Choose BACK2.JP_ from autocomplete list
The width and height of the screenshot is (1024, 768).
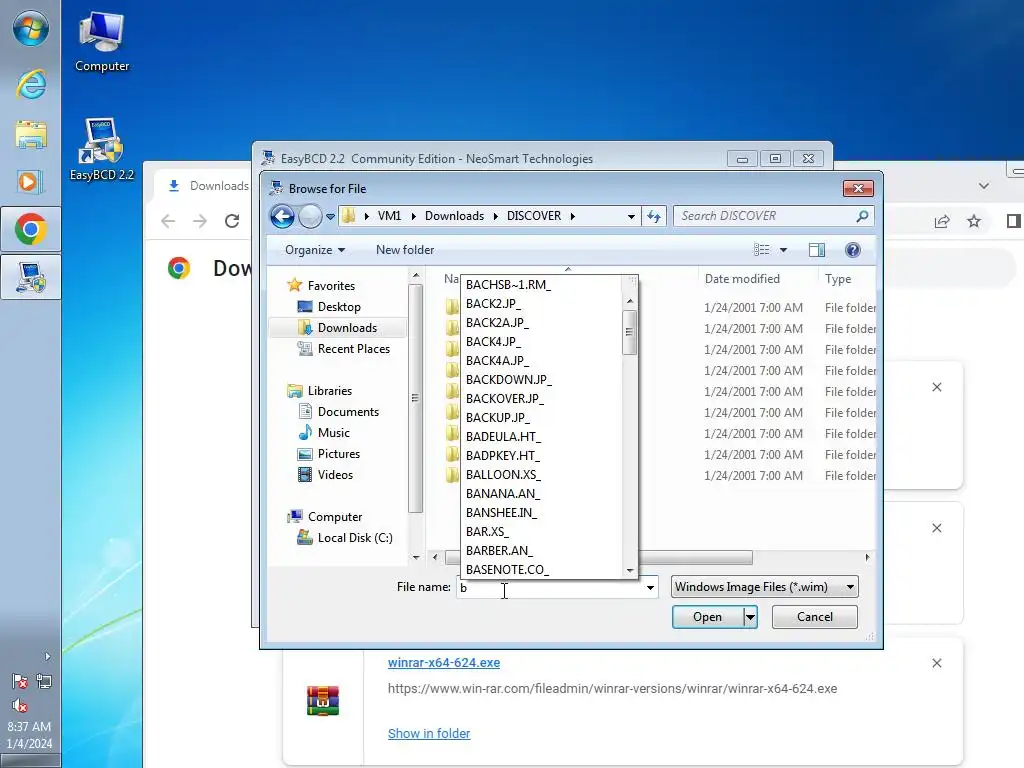point(542,304)
